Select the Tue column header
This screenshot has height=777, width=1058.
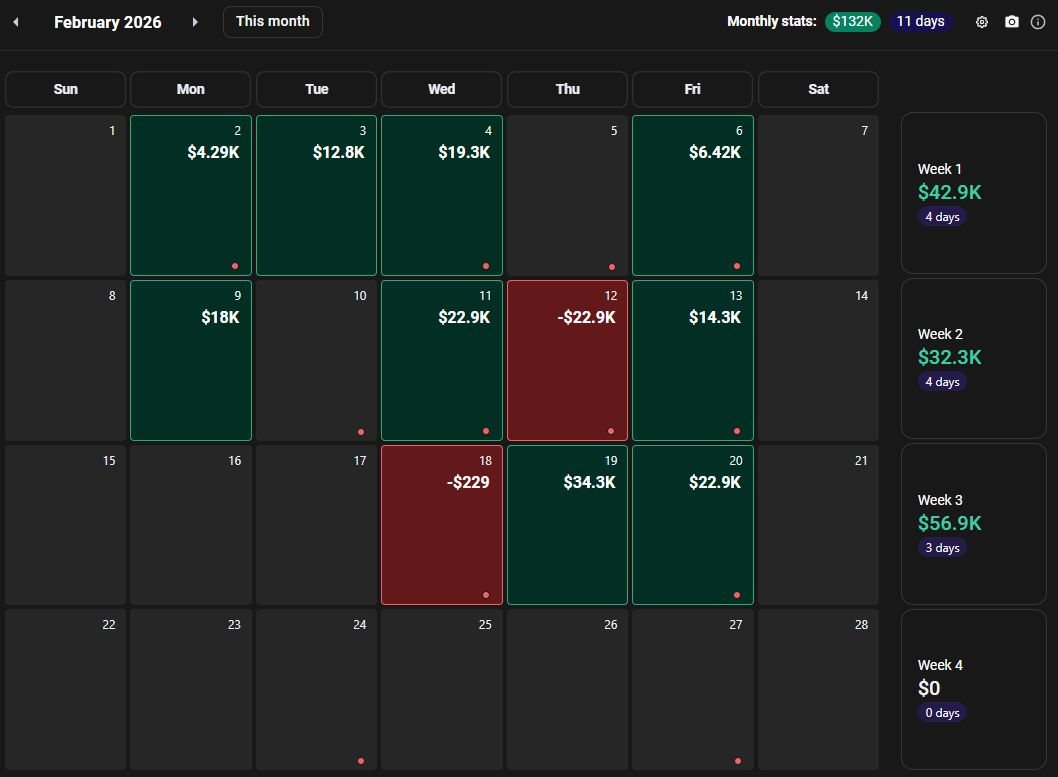click(316, 89)
